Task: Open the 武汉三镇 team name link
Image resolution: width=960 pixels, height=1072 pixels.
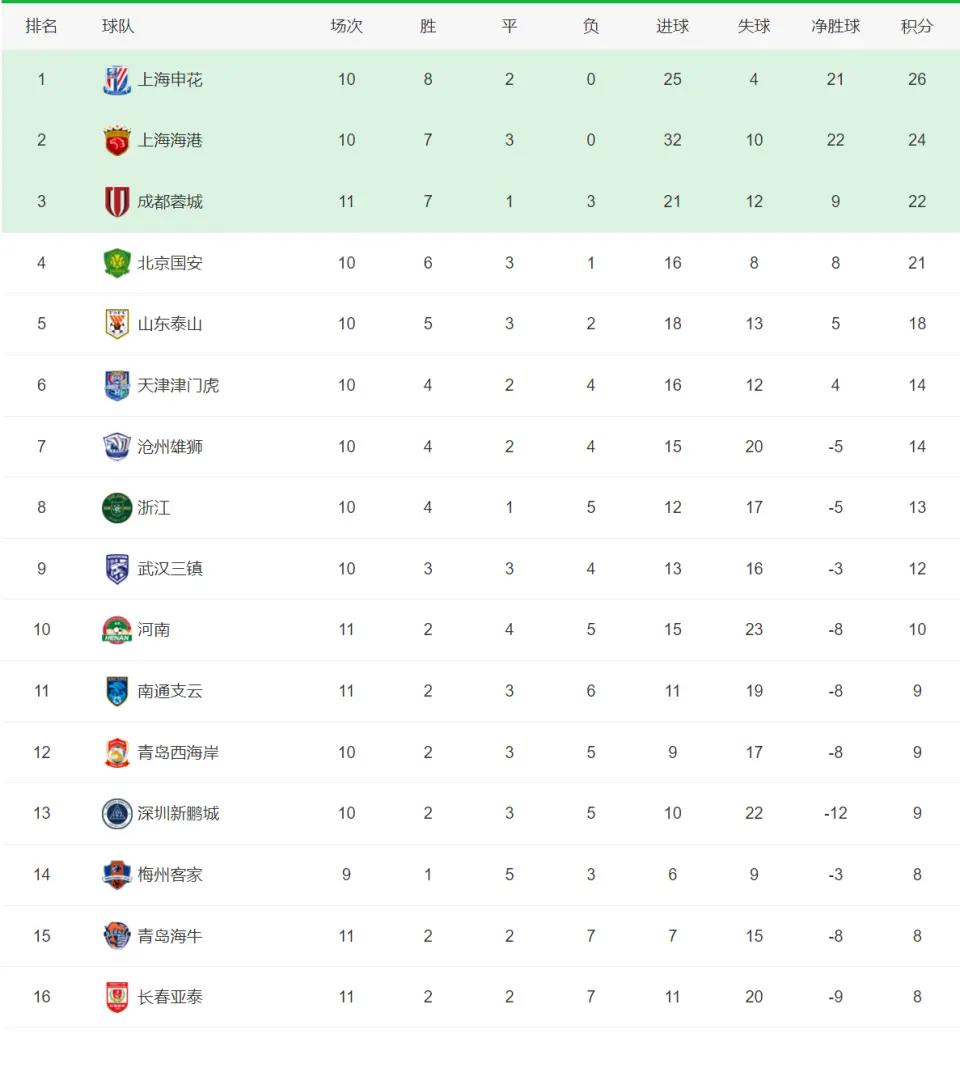Action: point(170,569)
